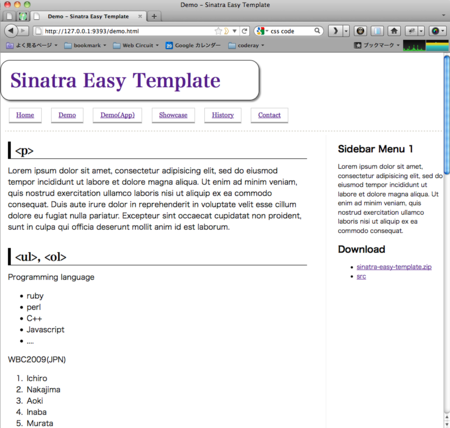
Task: Go back with the browser back arrow
Action: [x=11, y=31]
